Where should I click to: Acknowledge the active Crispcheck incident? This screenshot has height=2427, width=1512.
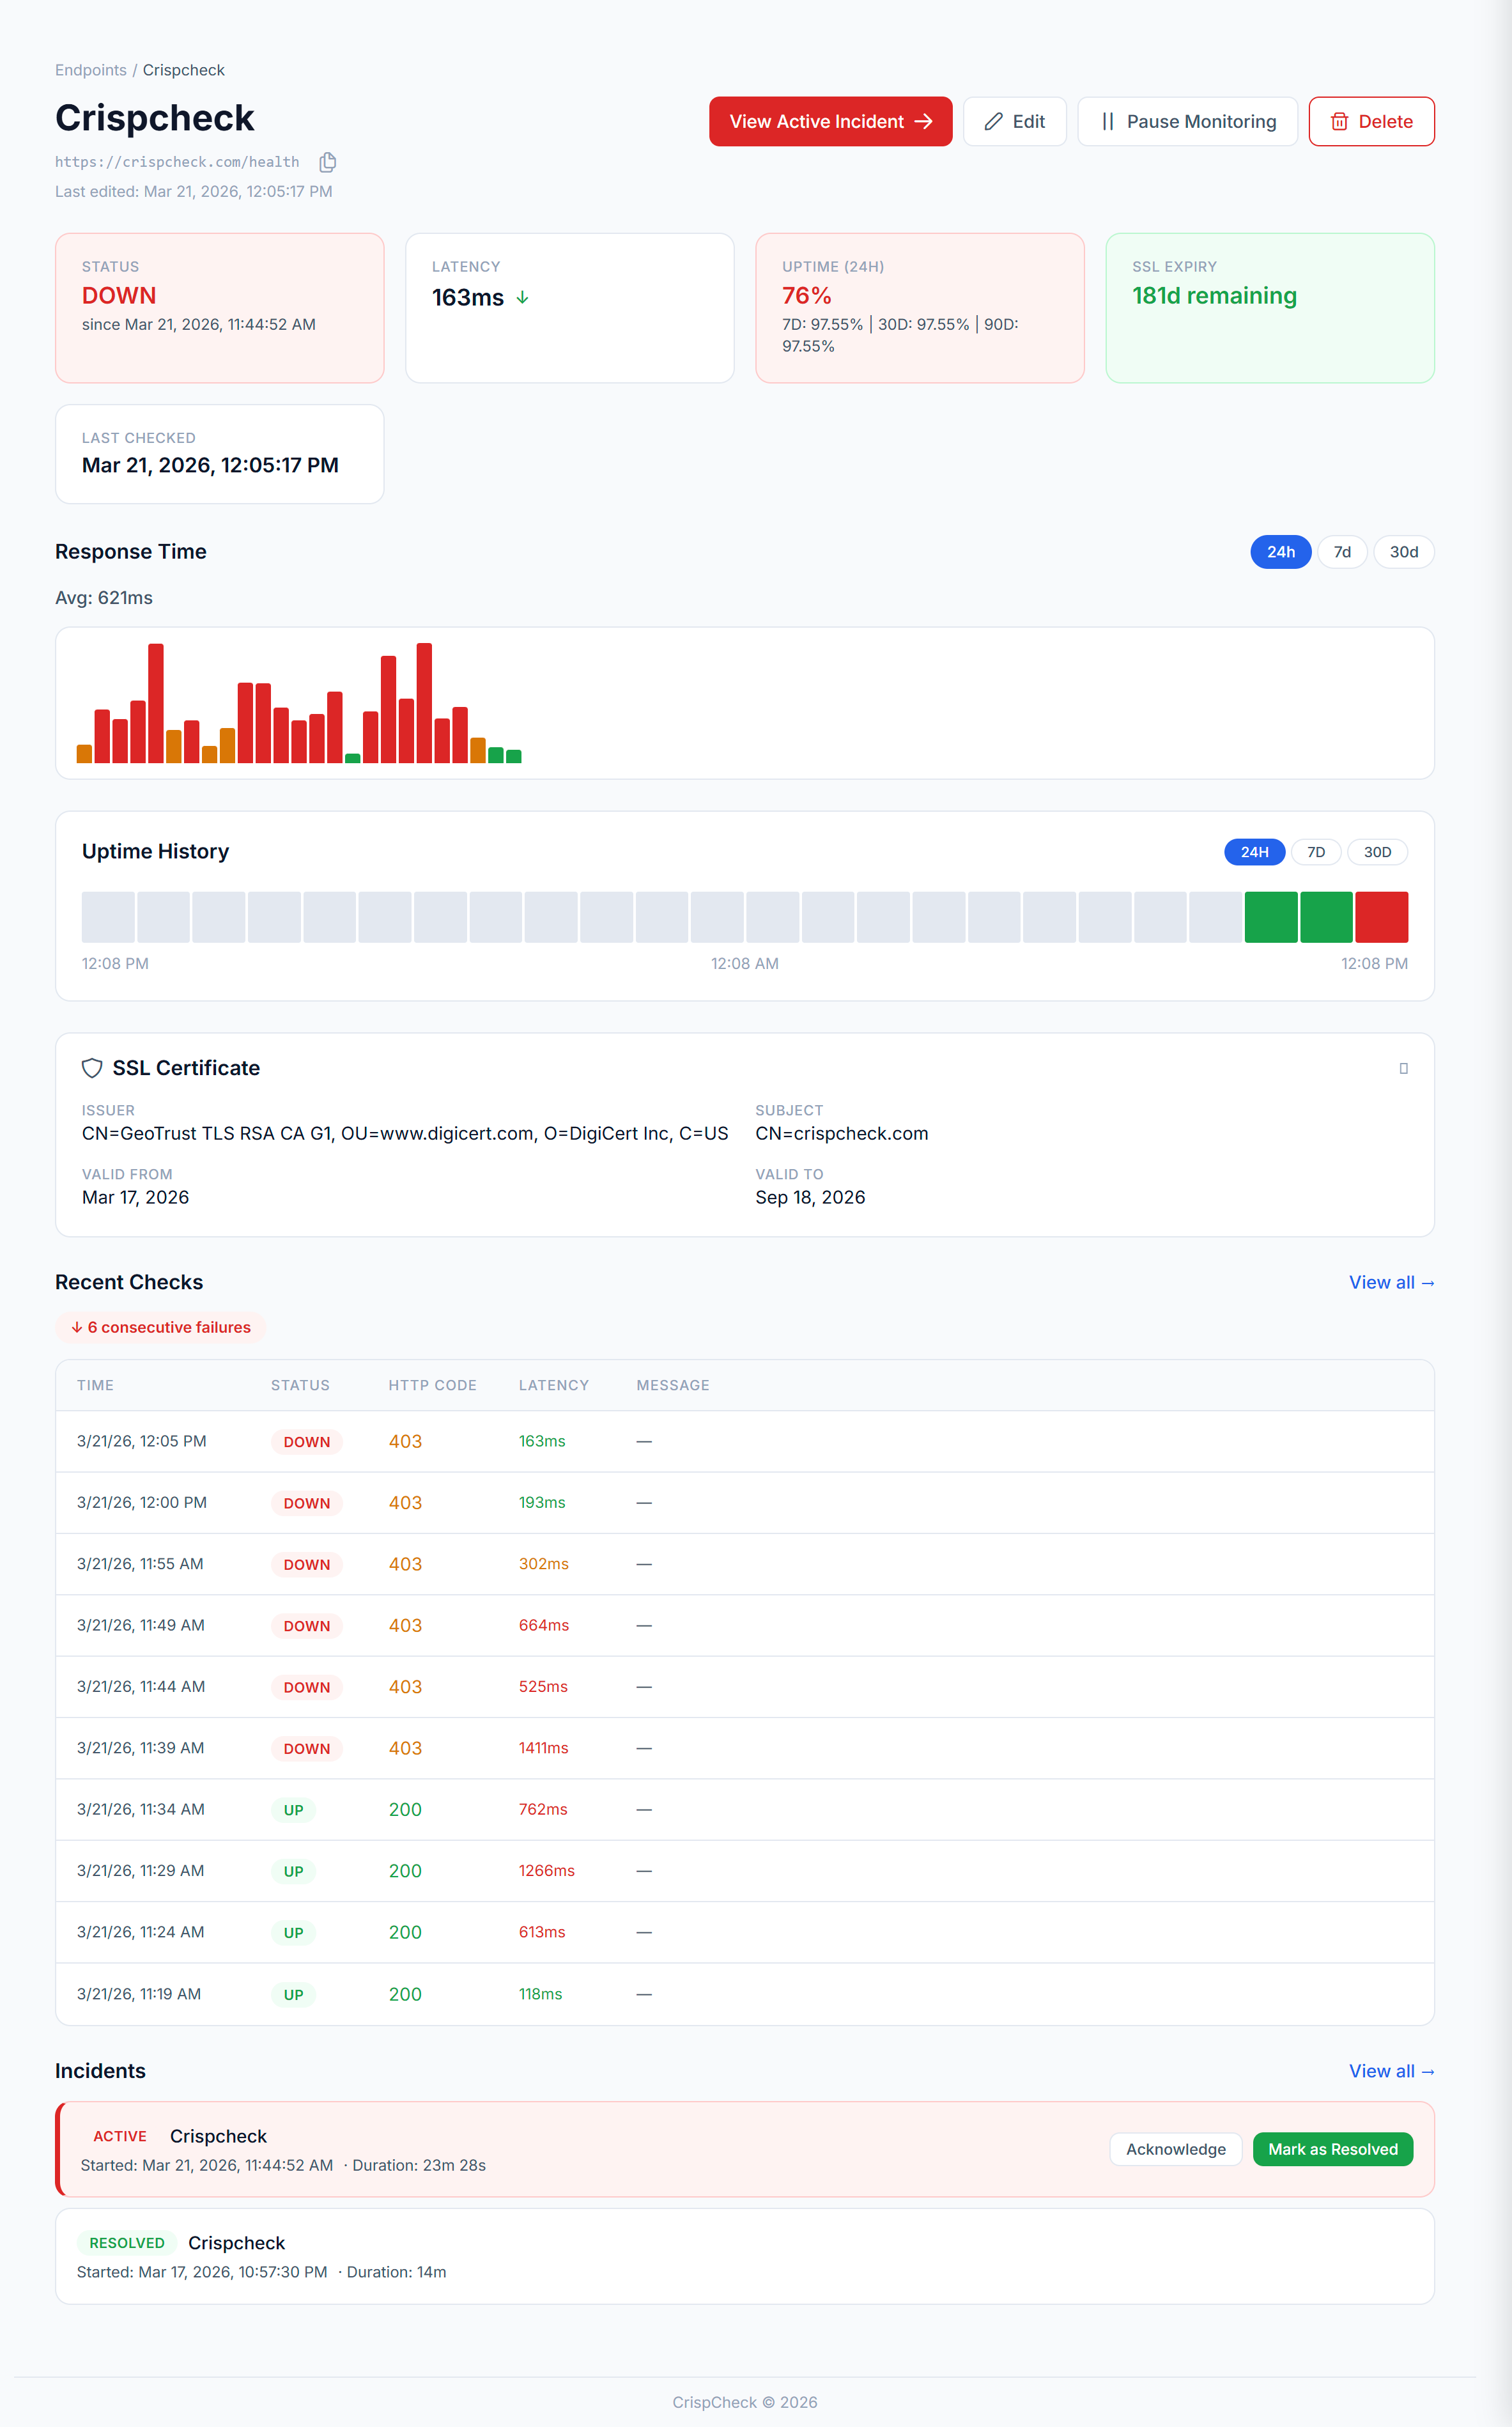tap(1175, 2149)
